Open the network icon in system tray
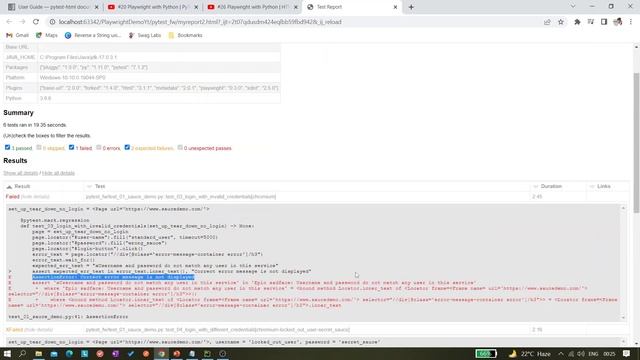Image resolution: width=640 pixels, height=360 pixels. click(x=571, y=353)
